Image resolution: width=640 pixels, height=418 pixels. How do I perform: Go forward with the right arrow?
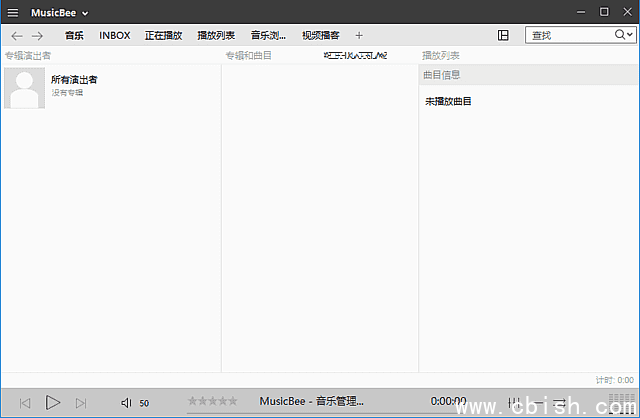click(37, 36)
